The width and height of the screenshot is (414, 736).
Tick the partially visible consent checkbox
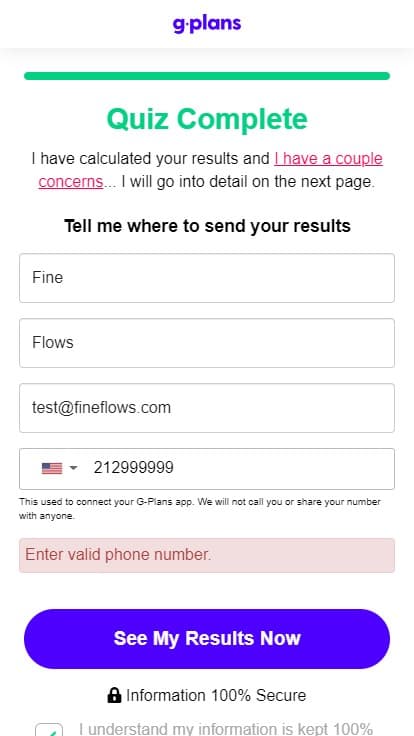[49, 730]
